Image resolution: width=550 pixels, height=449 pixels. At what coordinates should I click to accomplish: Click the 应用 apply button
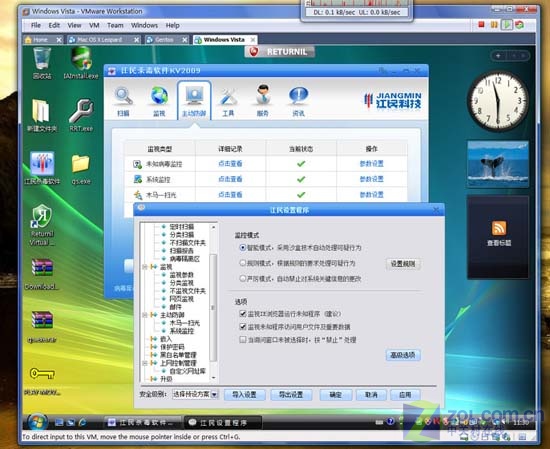pyautogui.click(x=405, y=395)
